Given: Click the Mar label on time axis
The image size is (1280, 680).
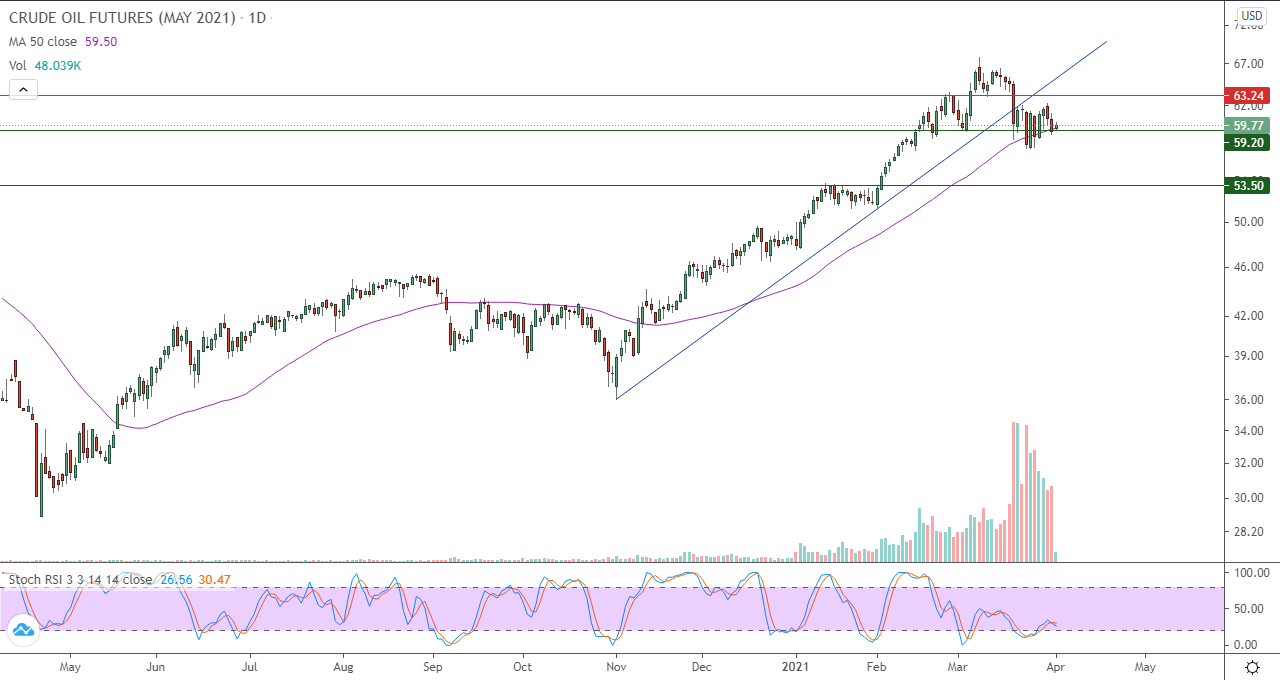Looking at the screenshot, I should click(x=958, y=665).
